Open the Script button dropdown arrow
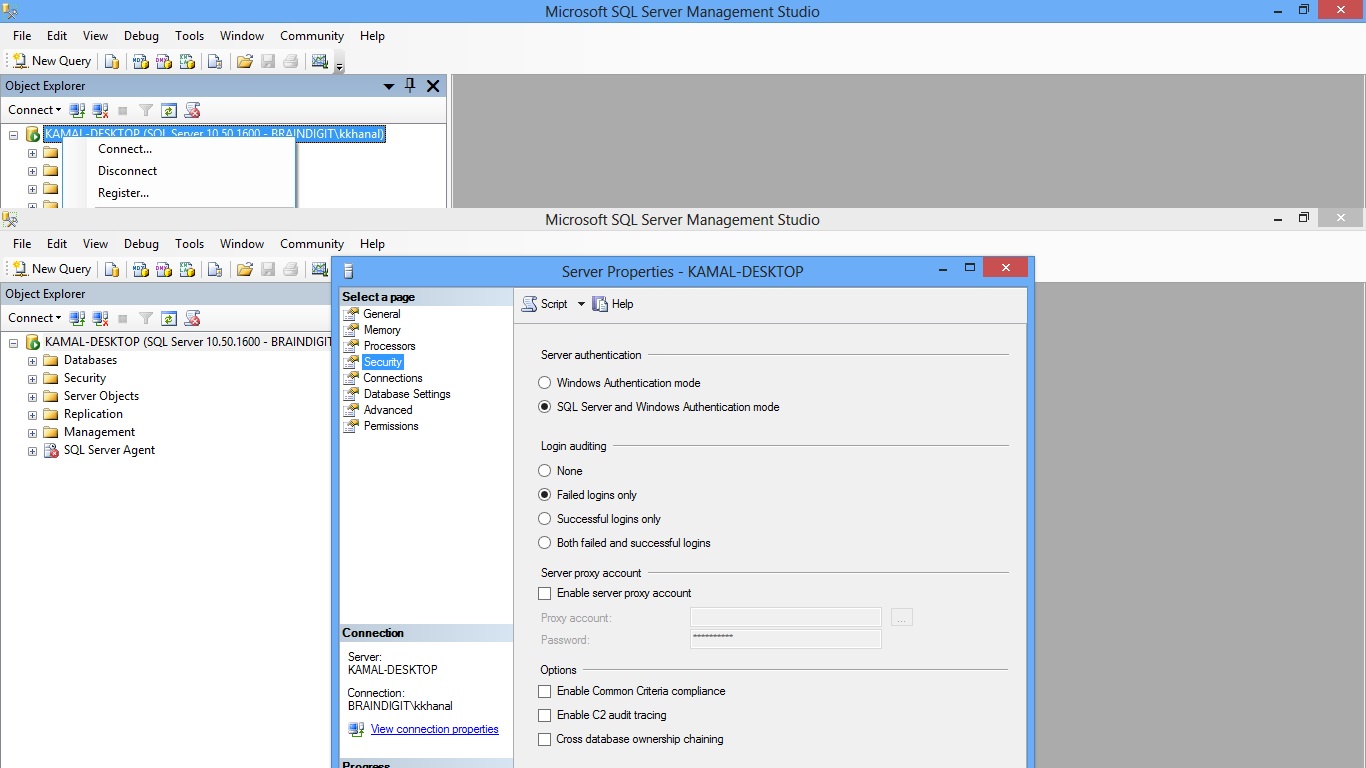 click(581, 304)
